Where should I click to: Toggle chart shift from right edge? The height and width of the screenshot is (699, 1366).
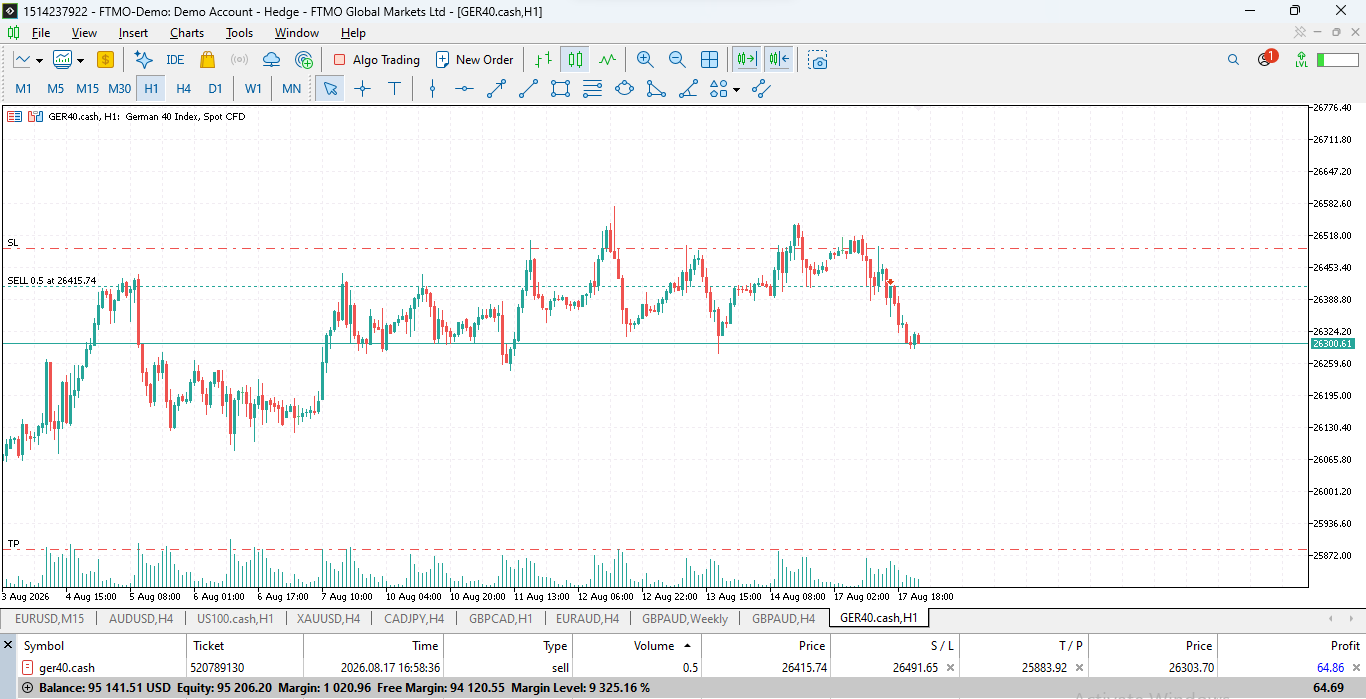779,60
